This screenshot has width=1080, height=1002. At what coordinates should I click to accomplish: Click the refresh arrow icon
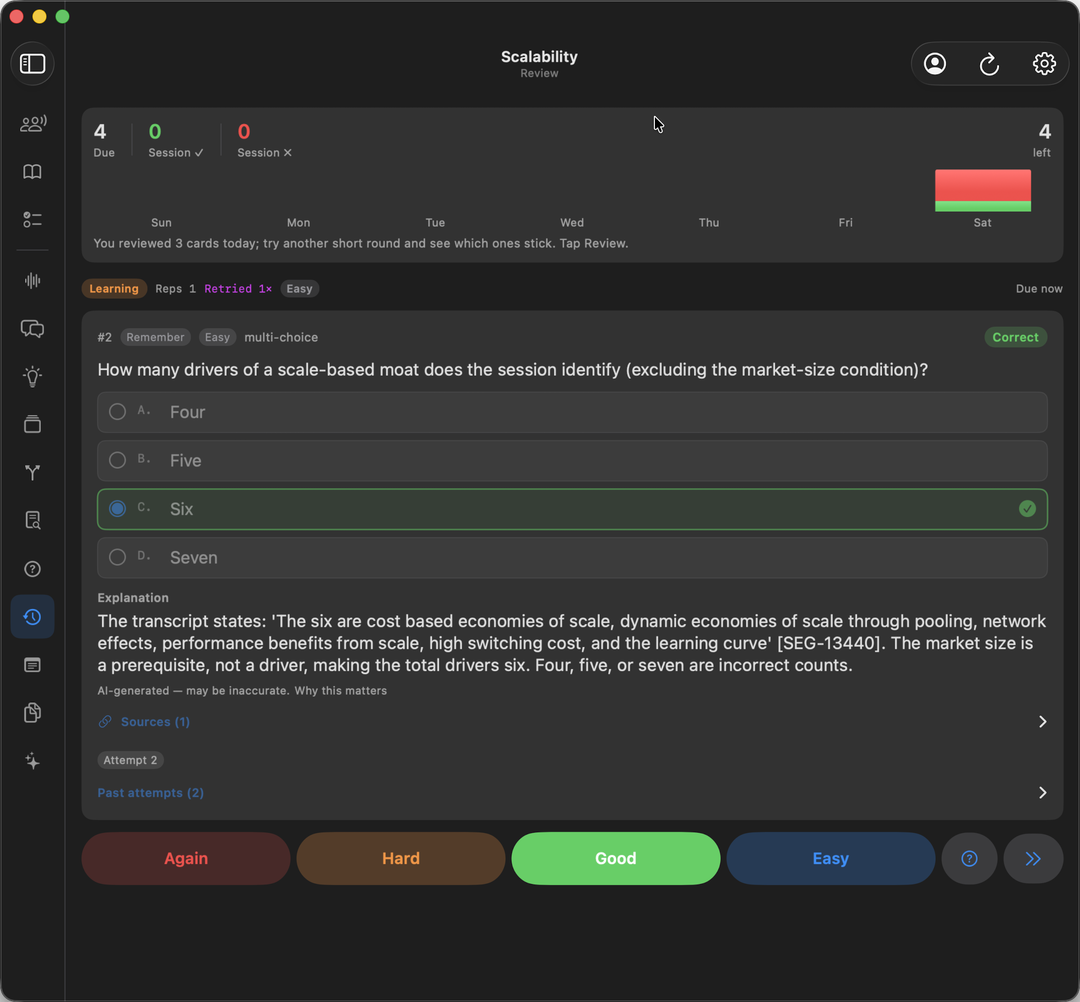(x=989, y=64)
